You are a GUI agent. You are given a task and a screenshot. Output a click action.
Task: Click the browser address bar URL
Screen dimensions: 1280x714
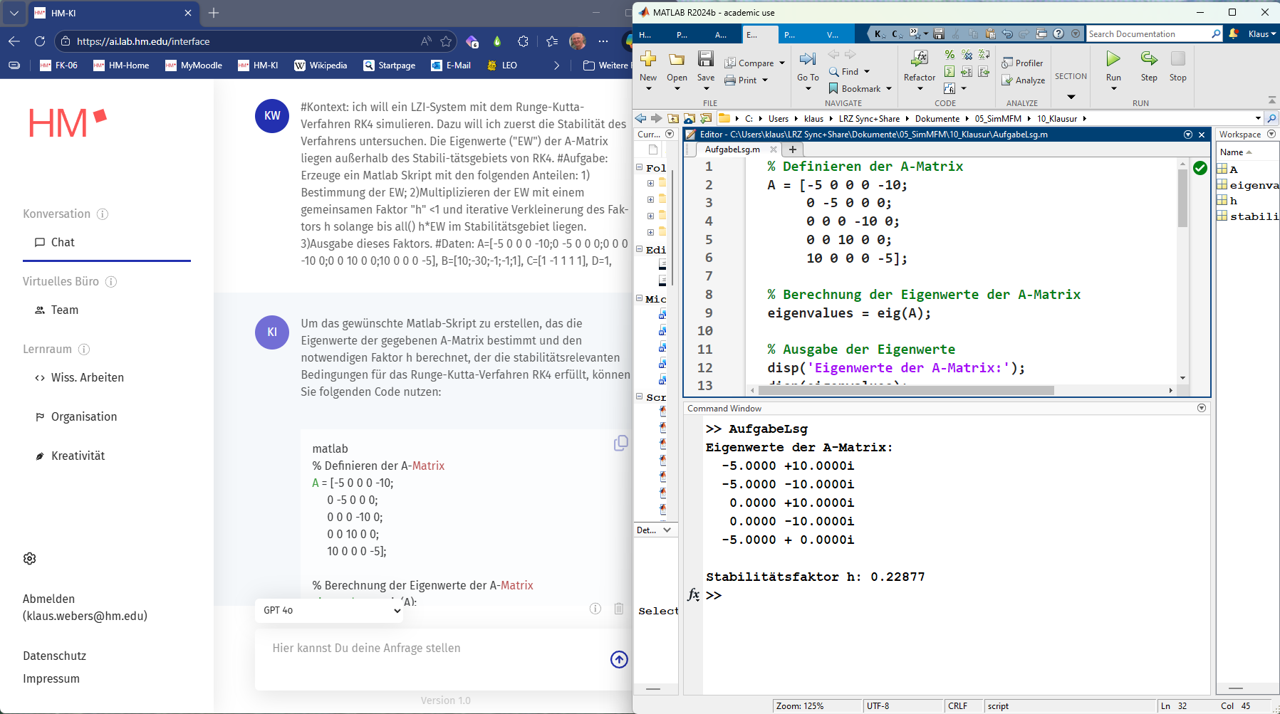143,42
